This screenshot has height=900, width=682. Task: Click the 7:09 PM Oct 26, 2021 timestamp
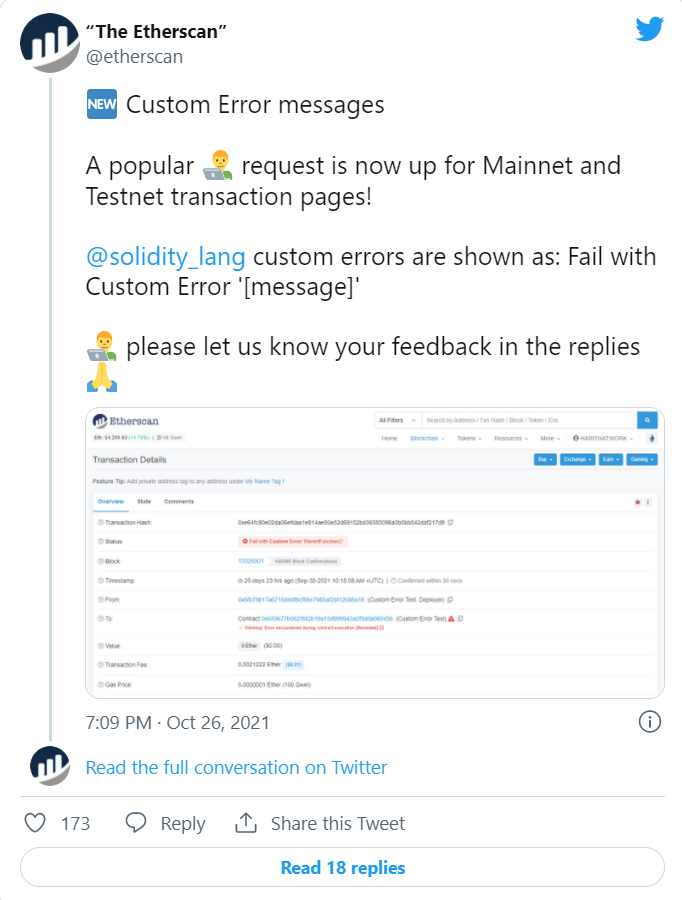click(x=177, y=722)
